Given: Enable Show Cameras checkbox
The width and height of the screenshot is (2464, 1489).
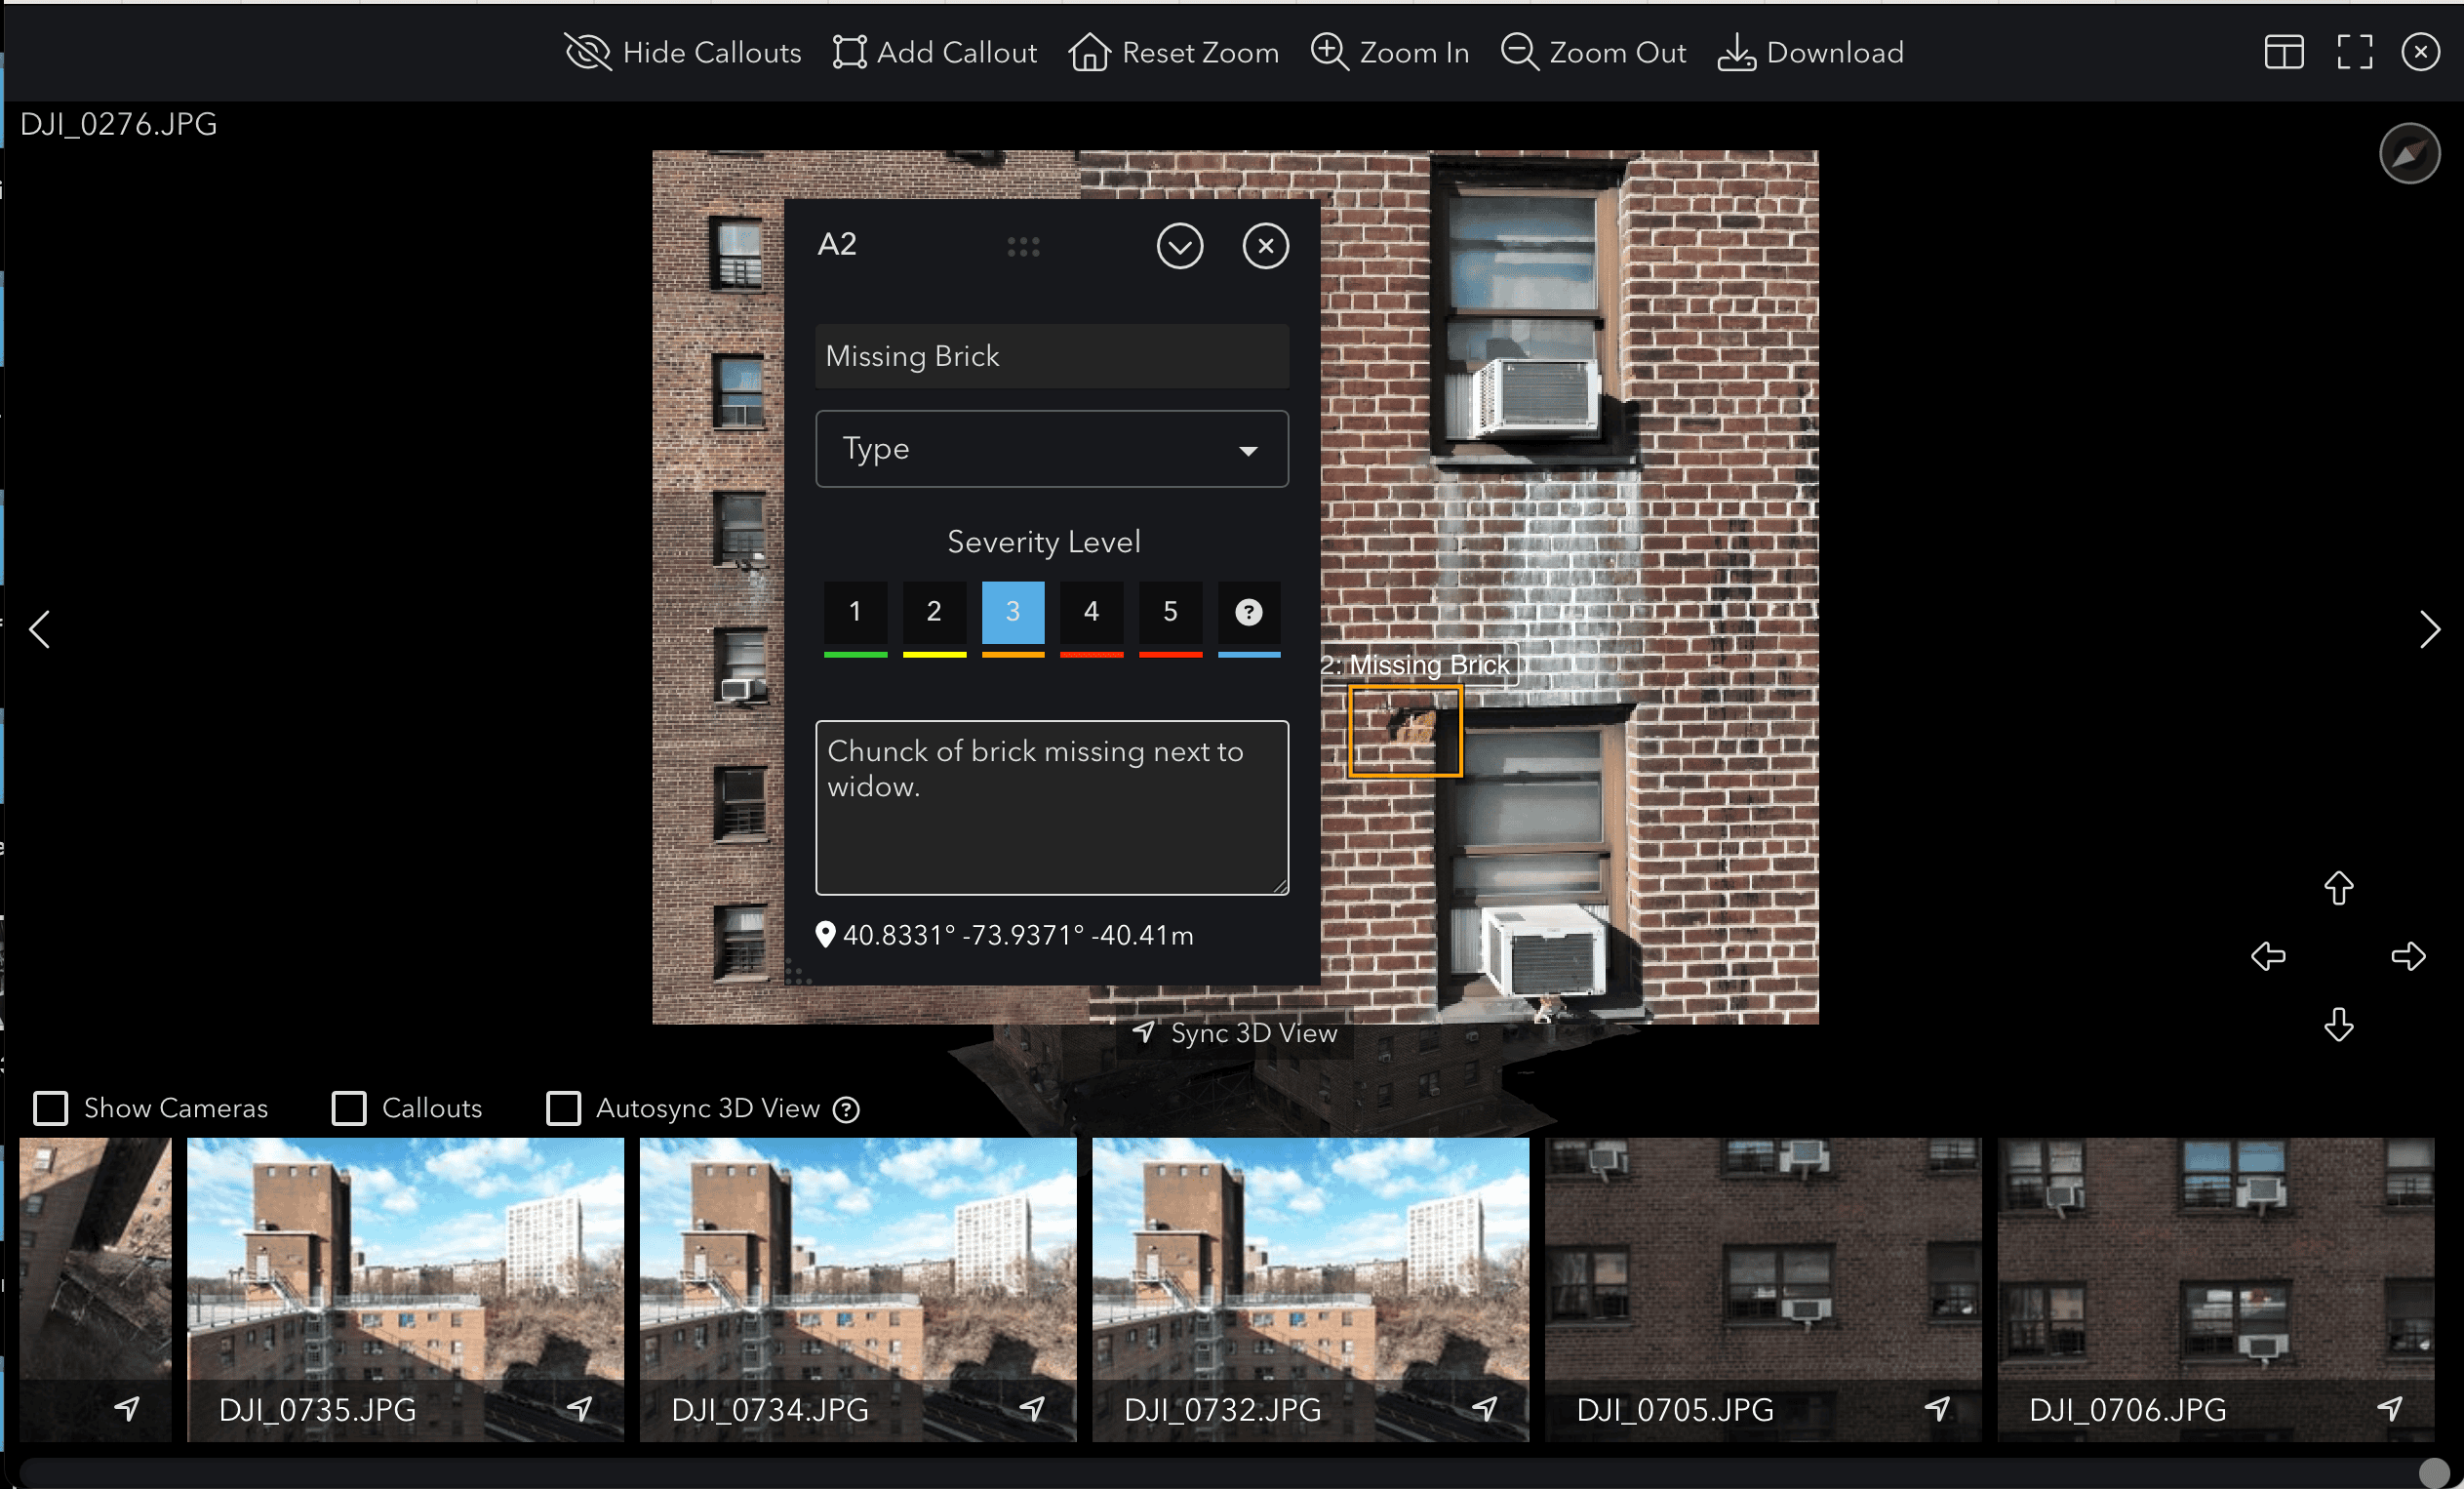Looking at the screenshot, I should click(x=50, y=1108).
